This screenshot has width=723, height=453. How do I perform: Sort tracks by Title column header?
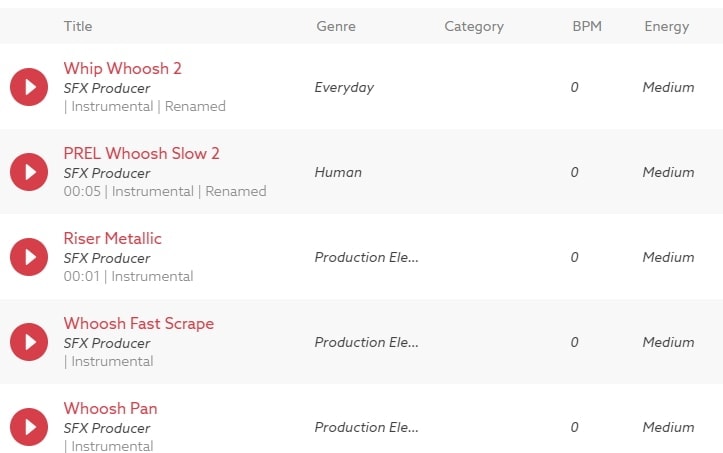tap(78, 26)
